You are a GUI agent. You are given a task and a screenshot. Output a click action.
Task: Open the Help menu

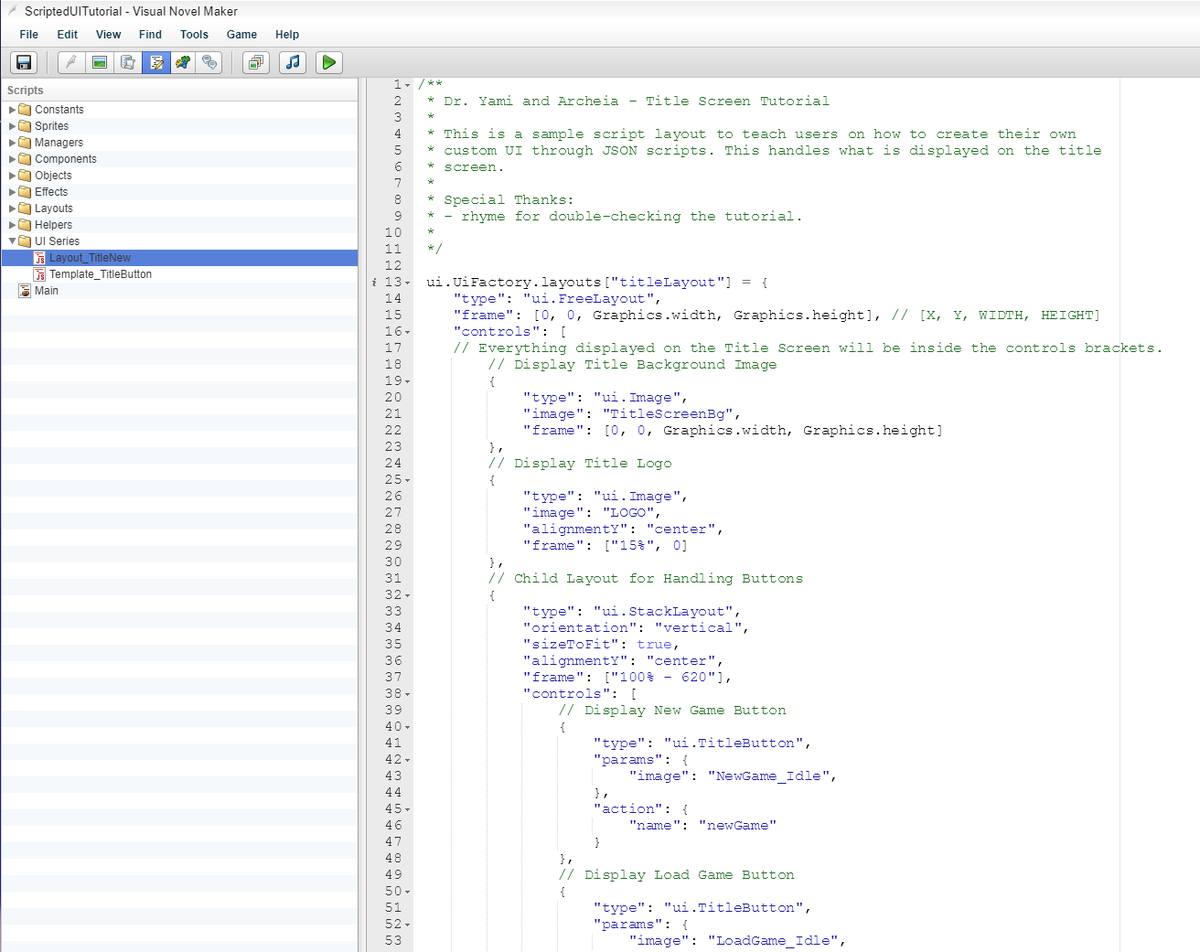(287, 34)
